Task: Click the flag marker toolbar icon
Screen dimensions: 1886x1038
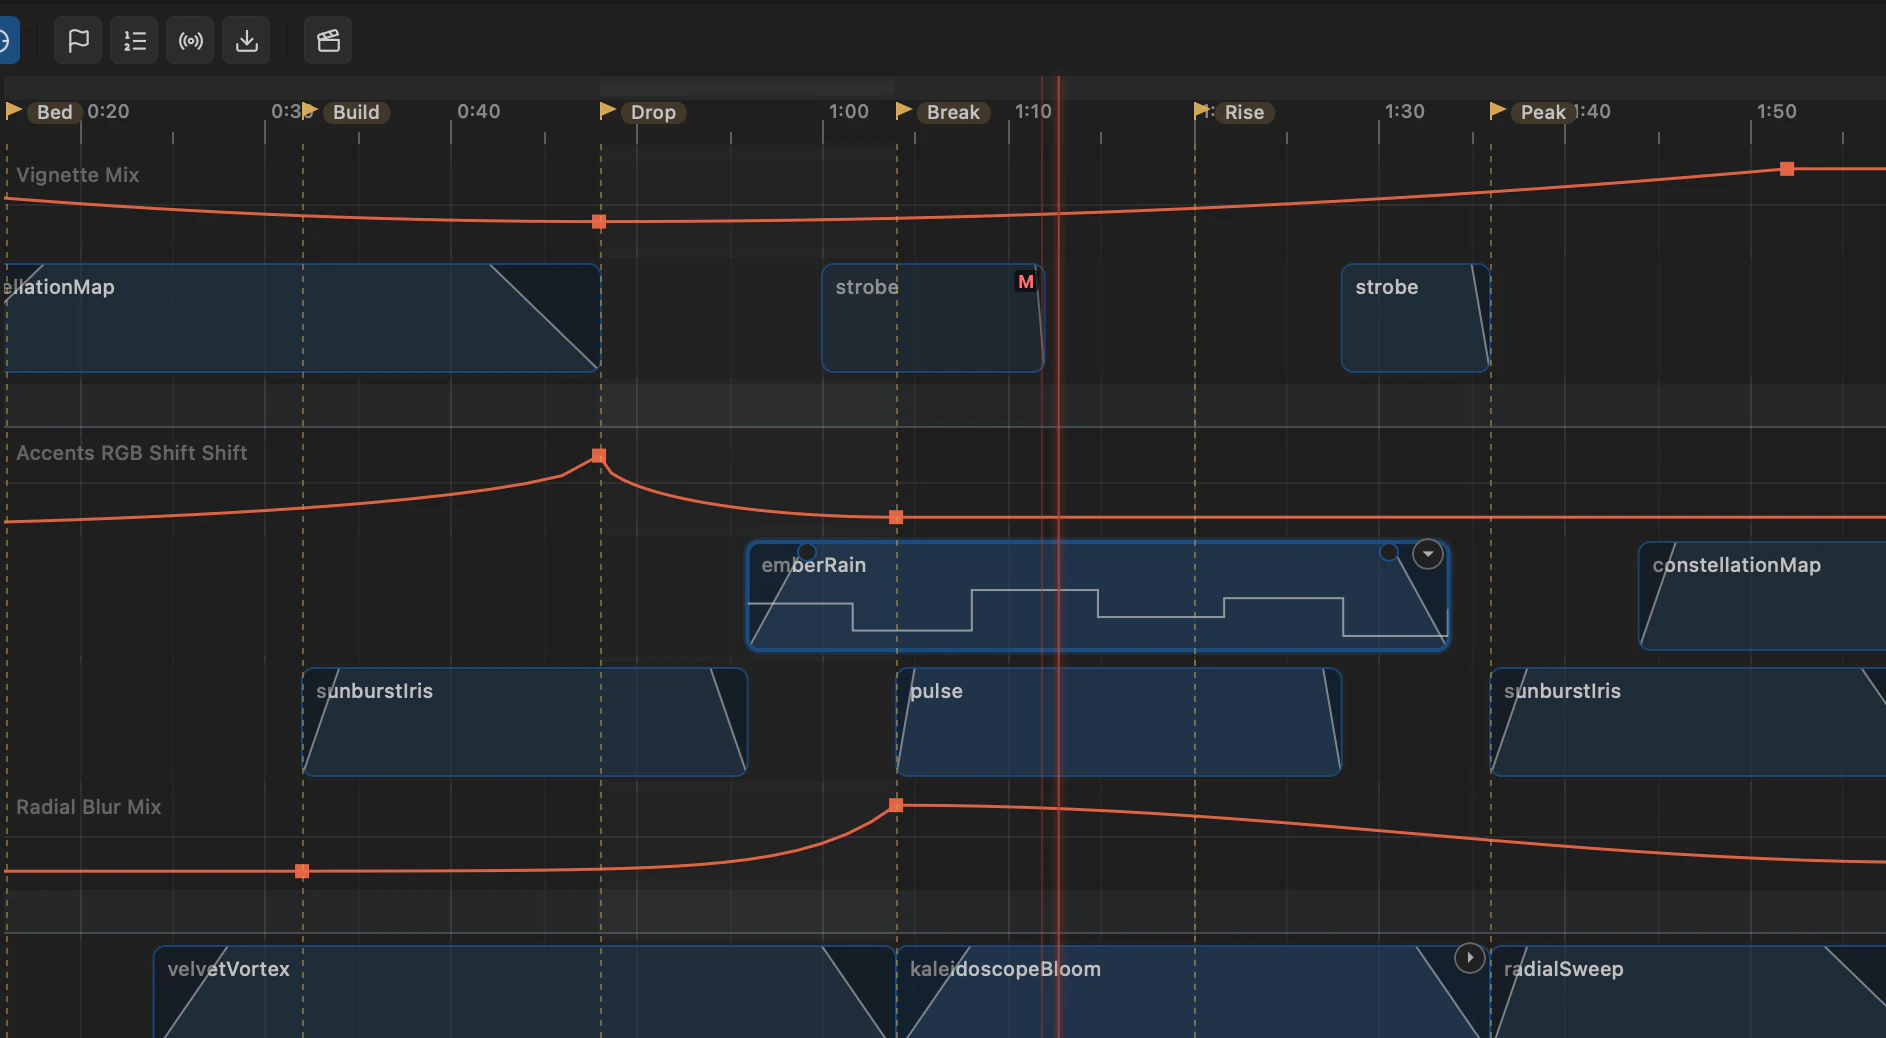Action: (78, 41)
